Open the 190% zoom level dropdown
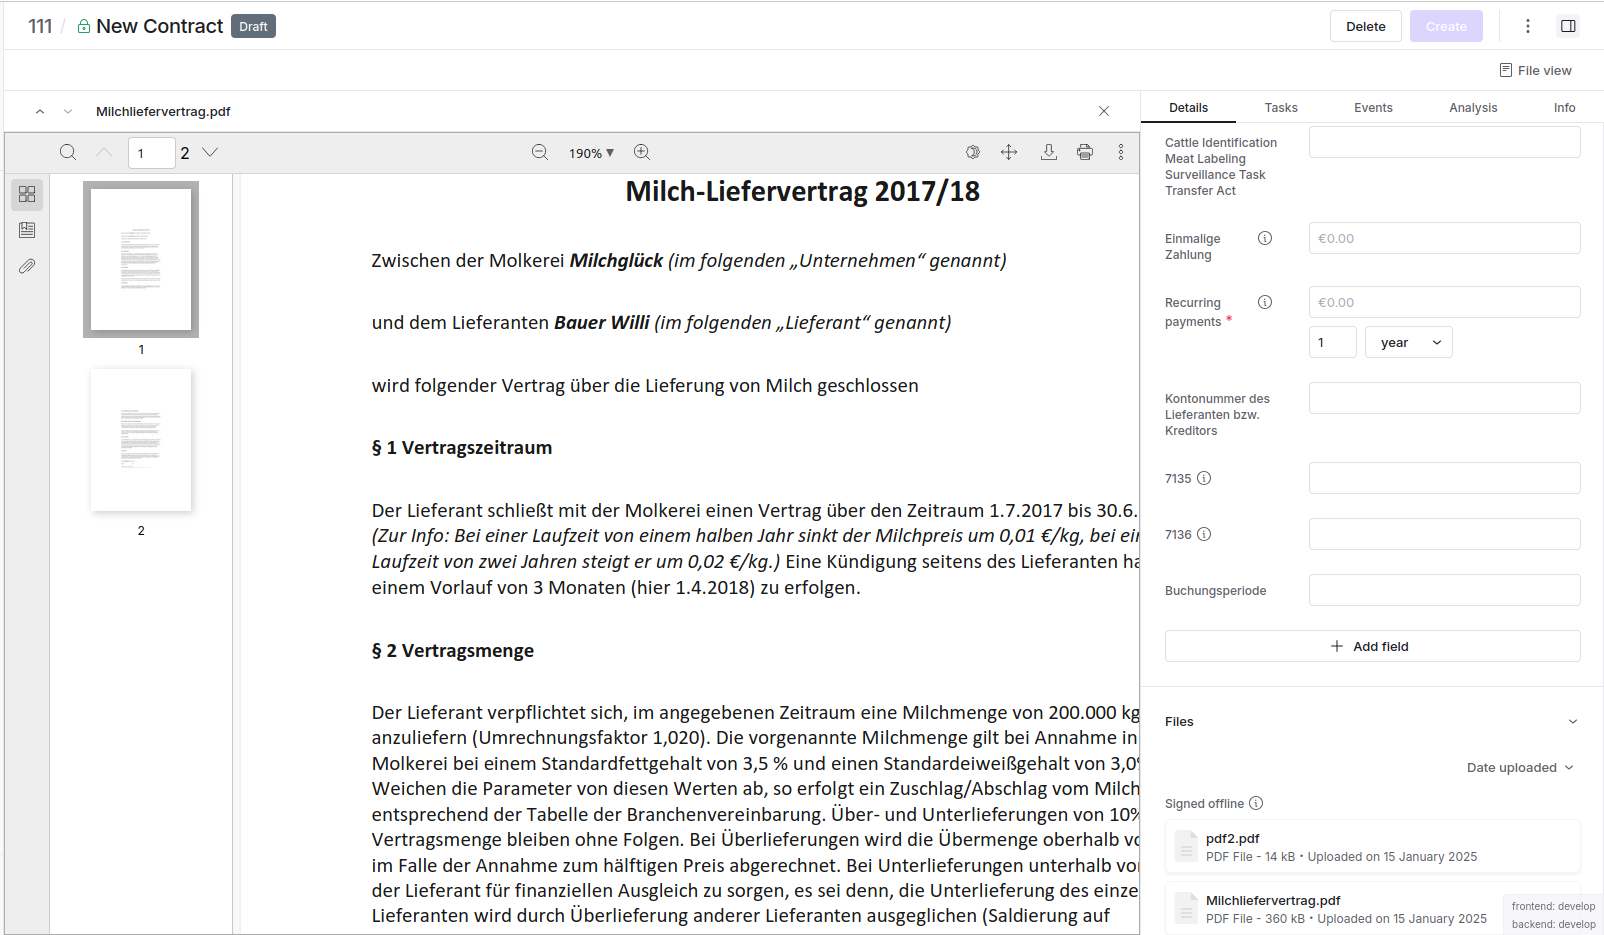 (x=591, y=153)
